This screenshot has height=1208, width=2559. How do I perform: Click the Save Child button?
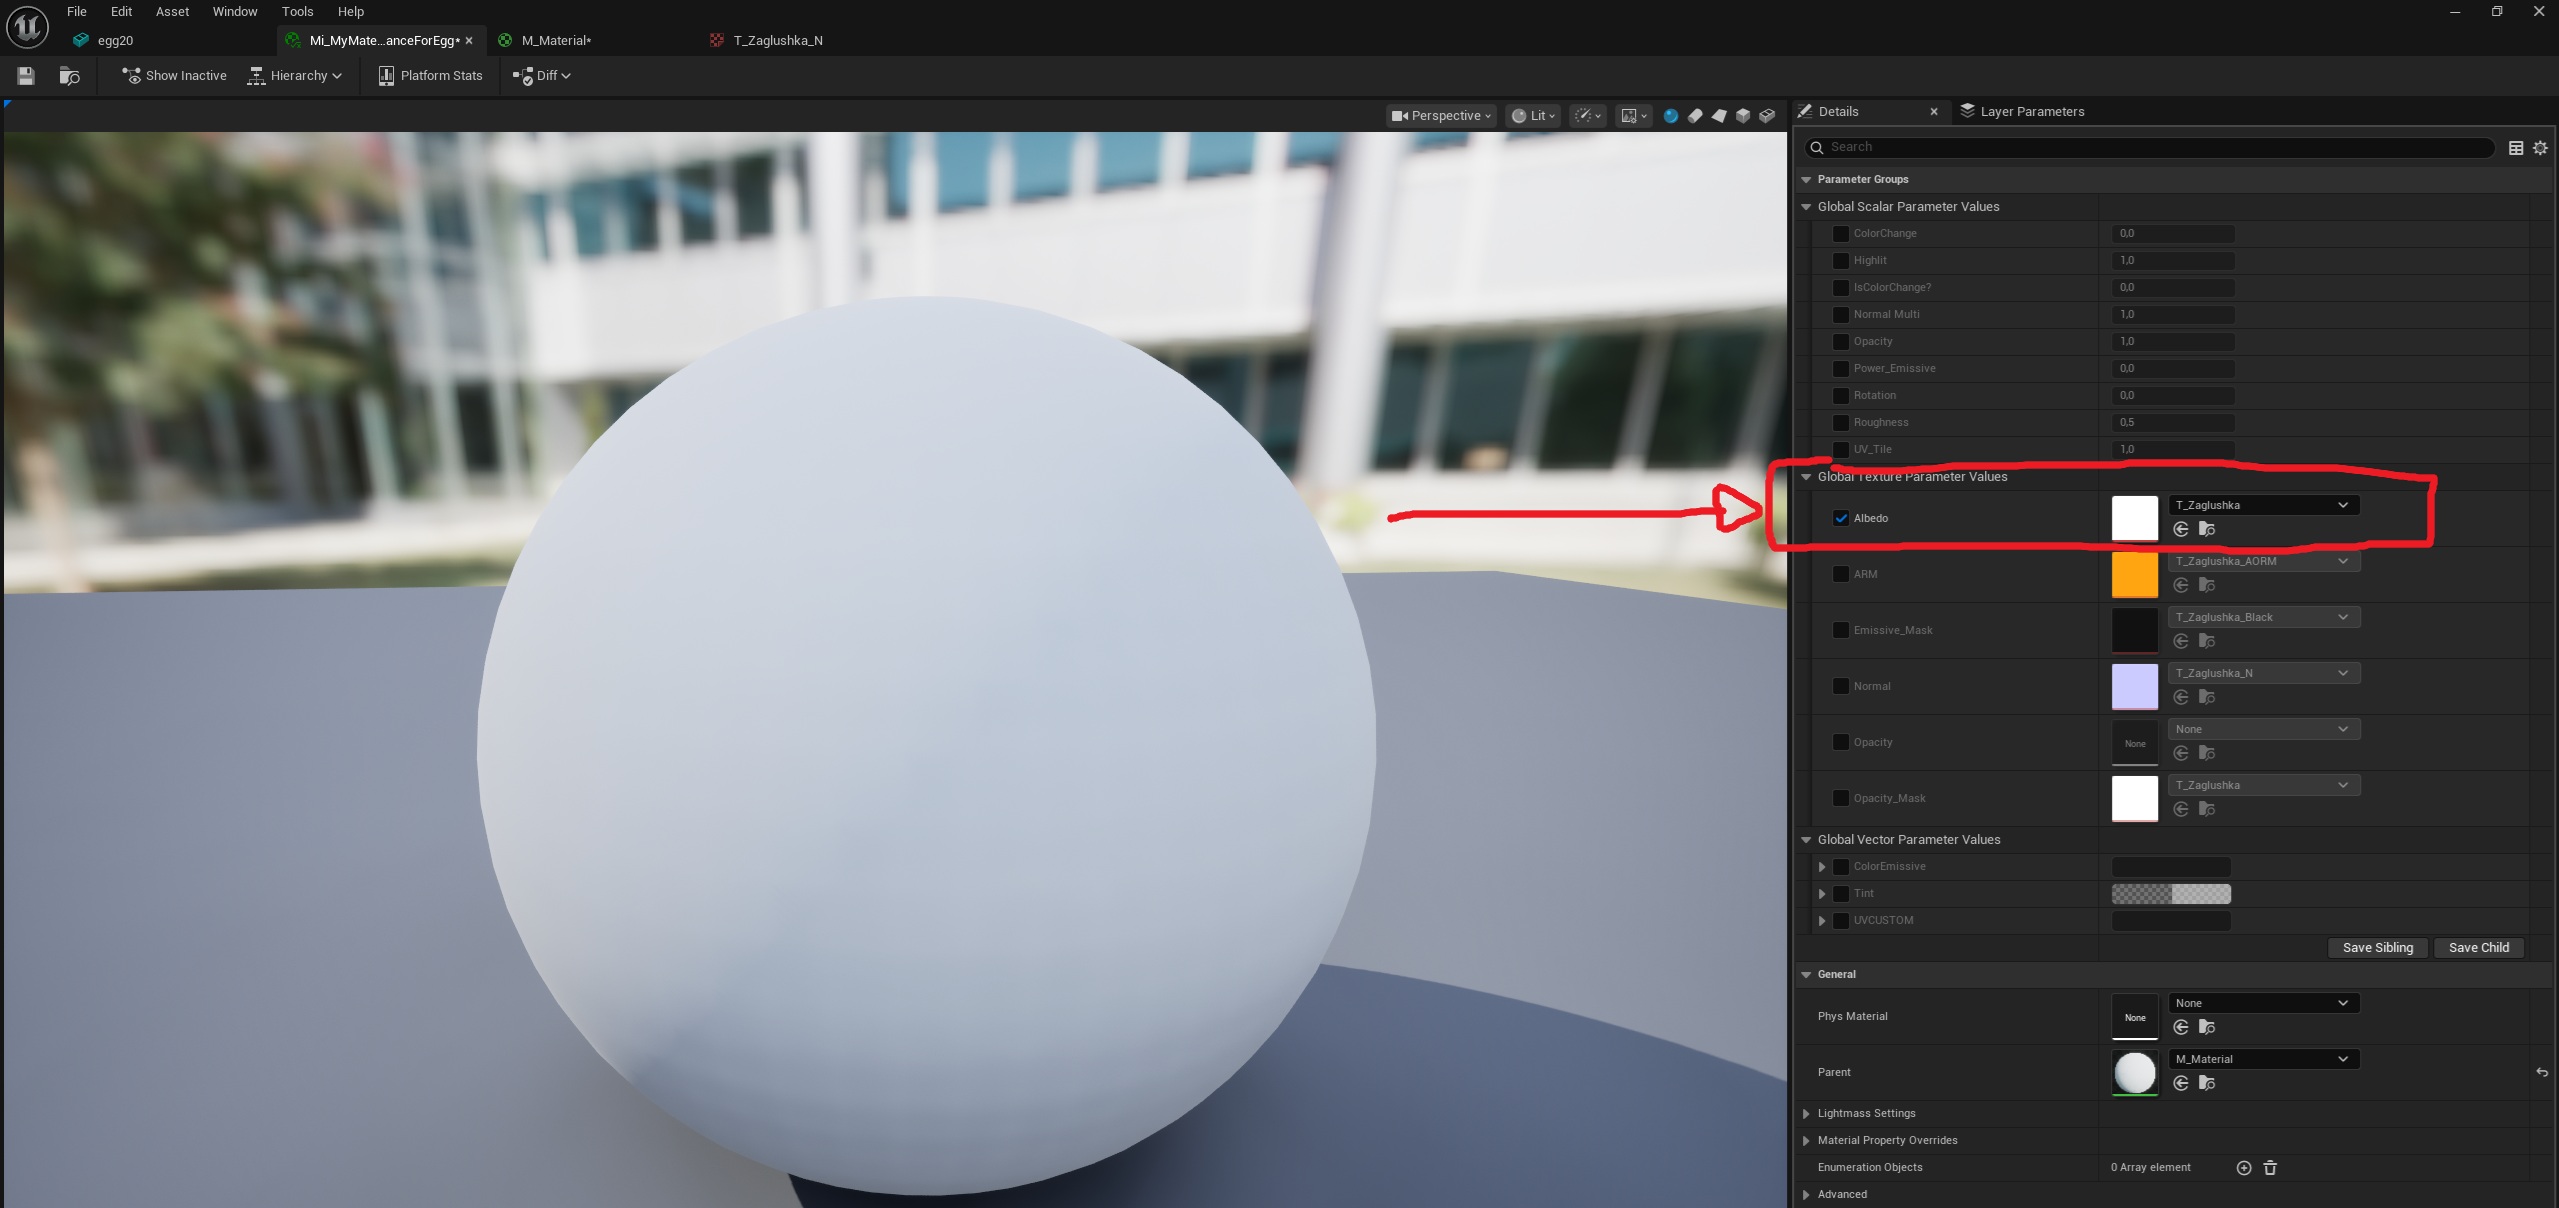2478,948
